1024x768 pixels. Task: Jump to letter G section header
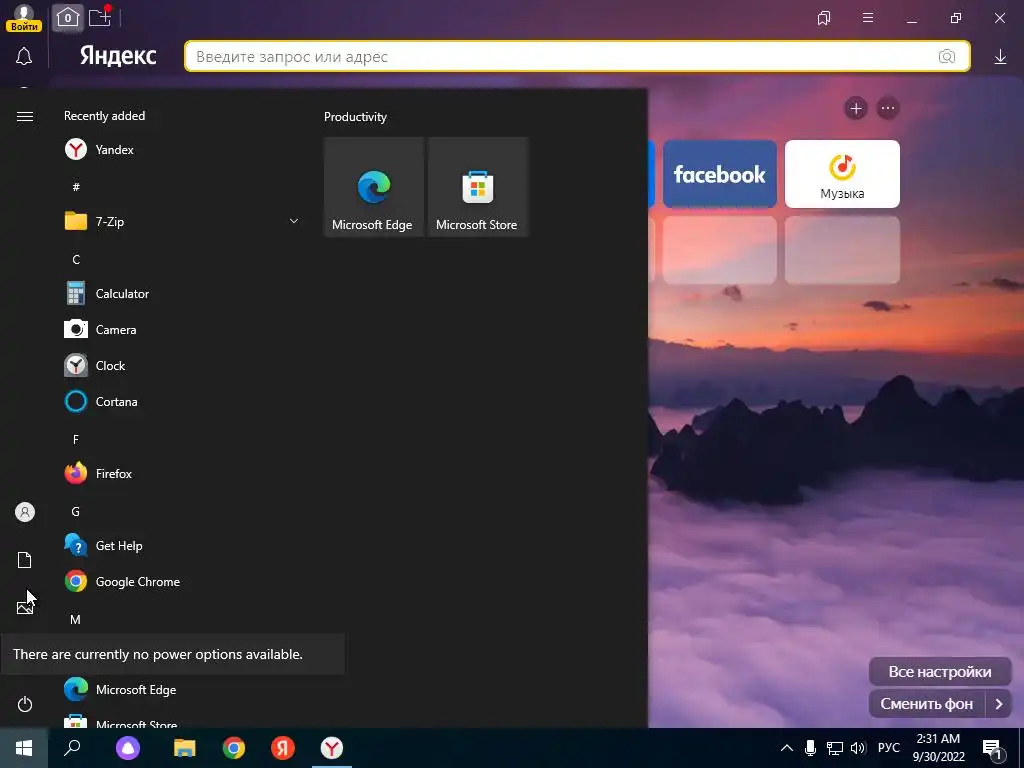pyautogui.click(x=76, y=512)
